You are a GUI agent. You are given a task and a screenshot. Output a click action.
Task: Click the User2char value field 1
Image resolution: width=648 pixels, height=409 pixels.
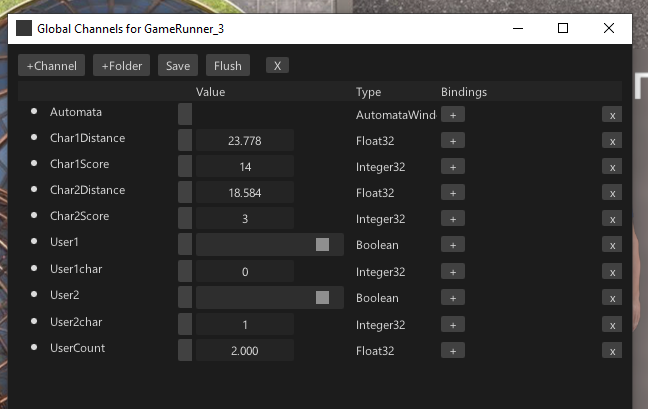coord(245,325)
